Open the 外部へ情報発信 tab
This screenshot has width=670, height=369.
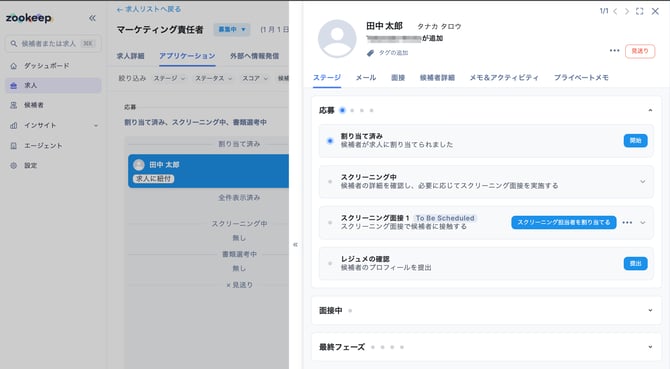click(x=254, y=56)
